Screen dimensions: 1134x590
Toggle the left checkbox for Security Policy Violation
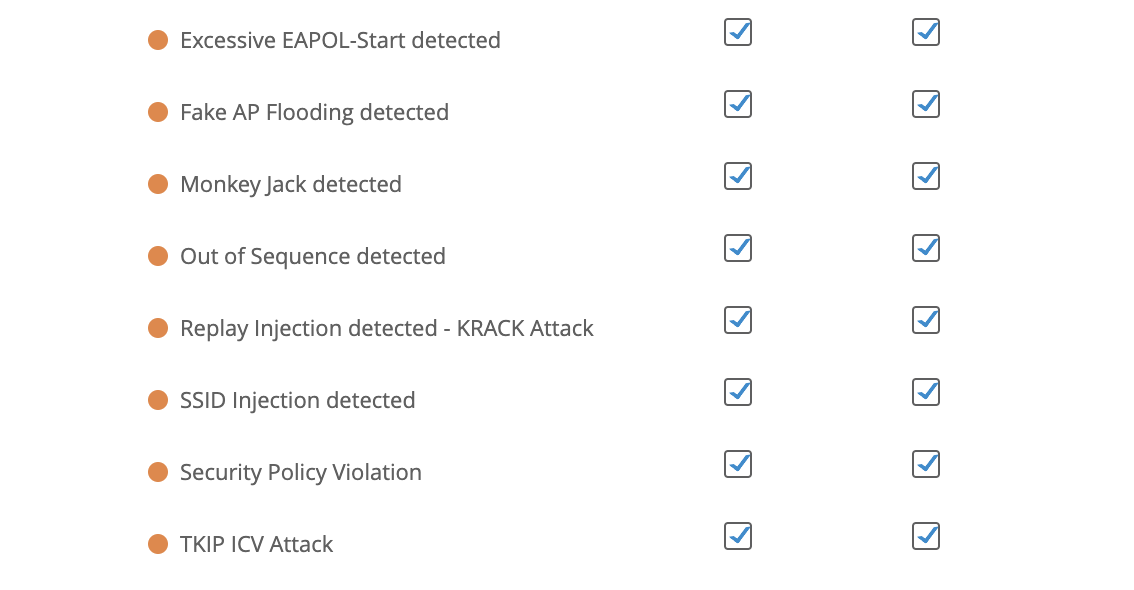click(x=738, y=465)
